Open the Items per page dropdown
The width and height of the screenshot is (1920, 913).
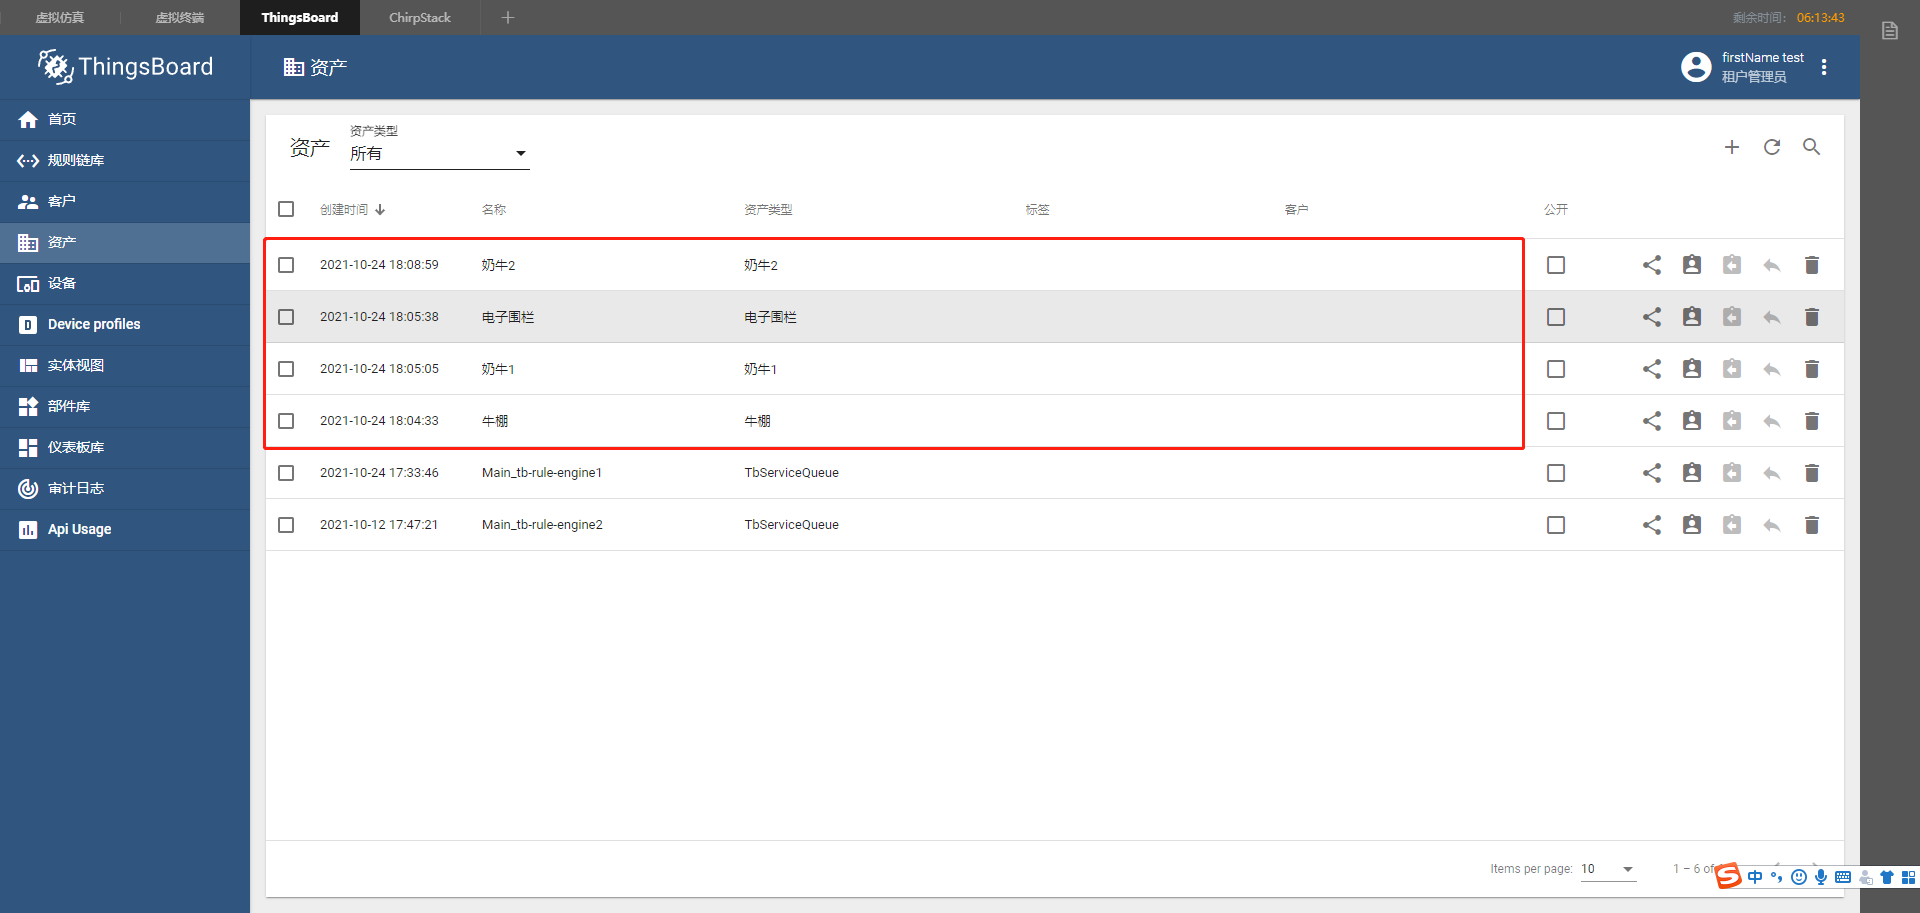click(1608, 869)
